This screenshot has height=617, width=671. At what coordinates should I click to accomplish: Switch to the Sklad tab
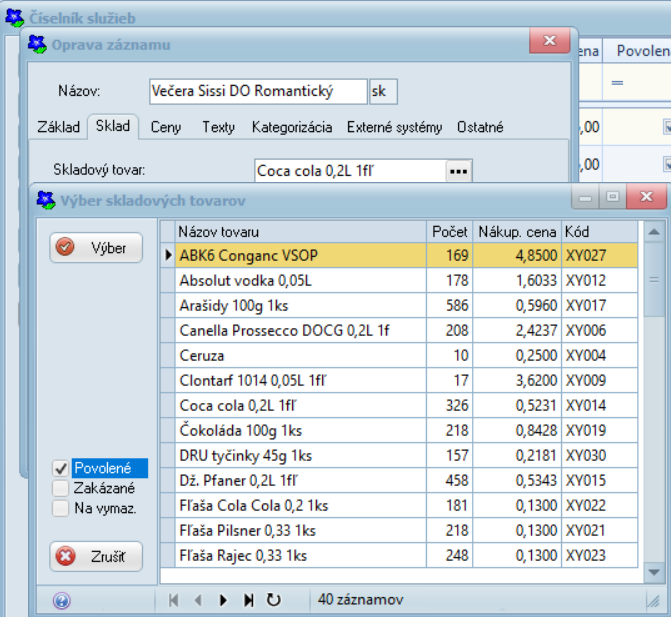point(113,126)
